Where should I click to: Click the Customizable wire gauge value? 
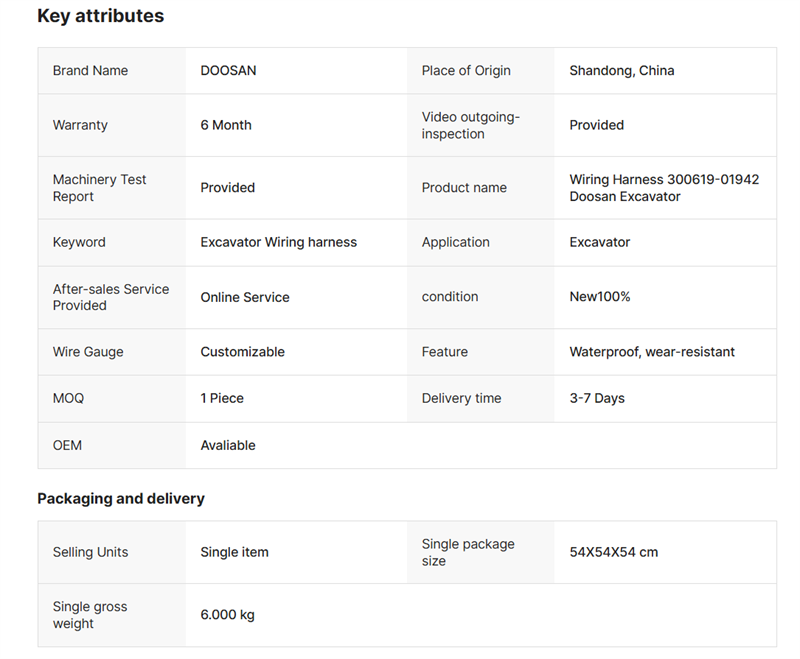tap(242, 352)
